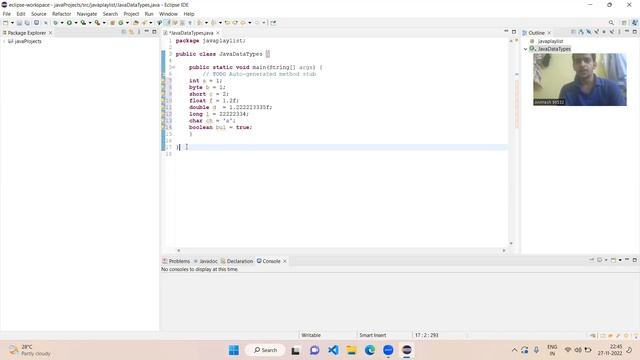Image resolution: width=640 pixels, height=360 pixels.
Task: Maximize the editor area
Action: [514, 31]
